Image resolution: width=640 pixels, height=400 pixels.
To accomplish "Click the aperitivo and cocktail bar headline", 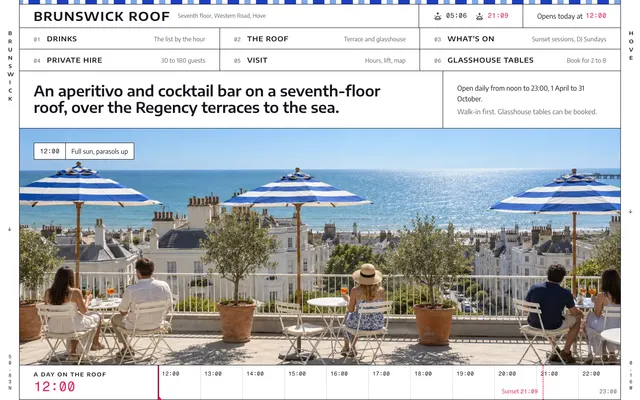I will coord(207,99).
